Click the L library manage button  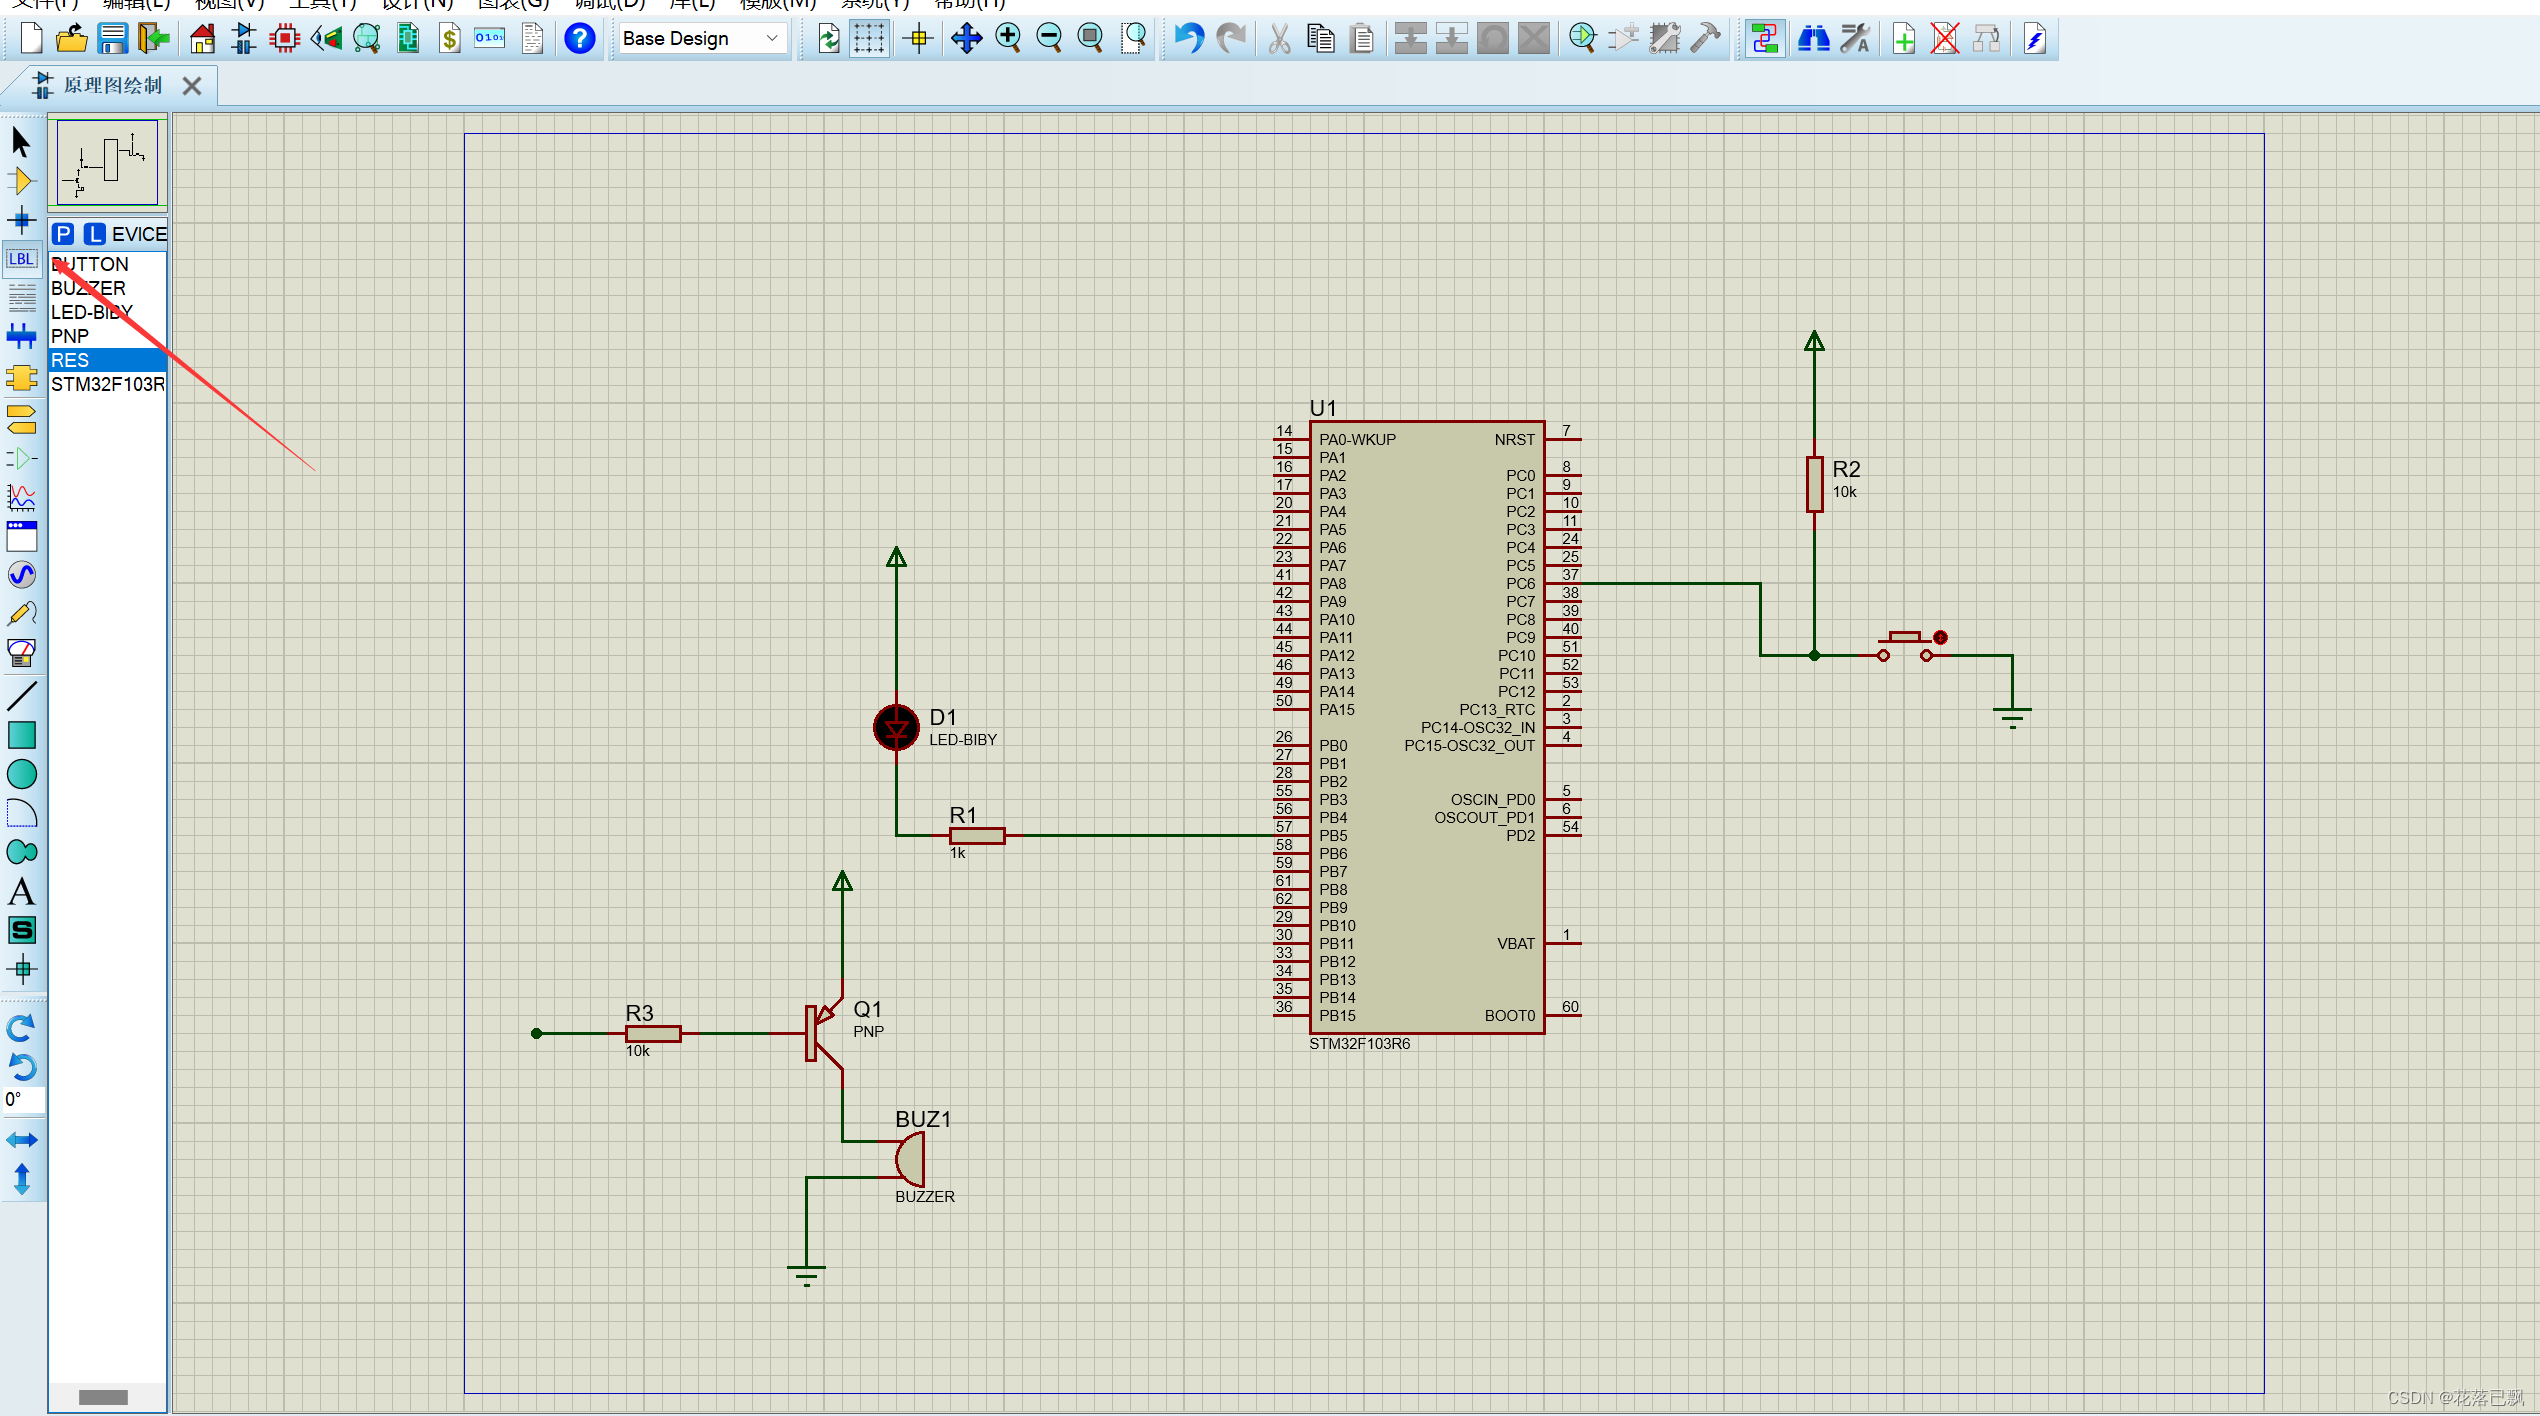tap(94, 234)
